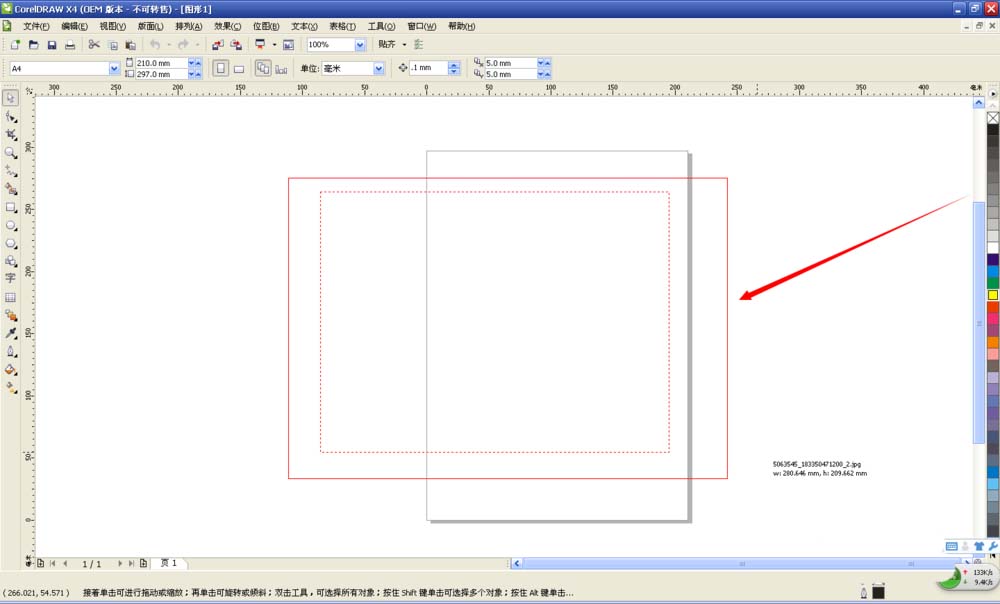Switch page to portrait orientation
The image size is (1000, 604).
coord(221,68)
